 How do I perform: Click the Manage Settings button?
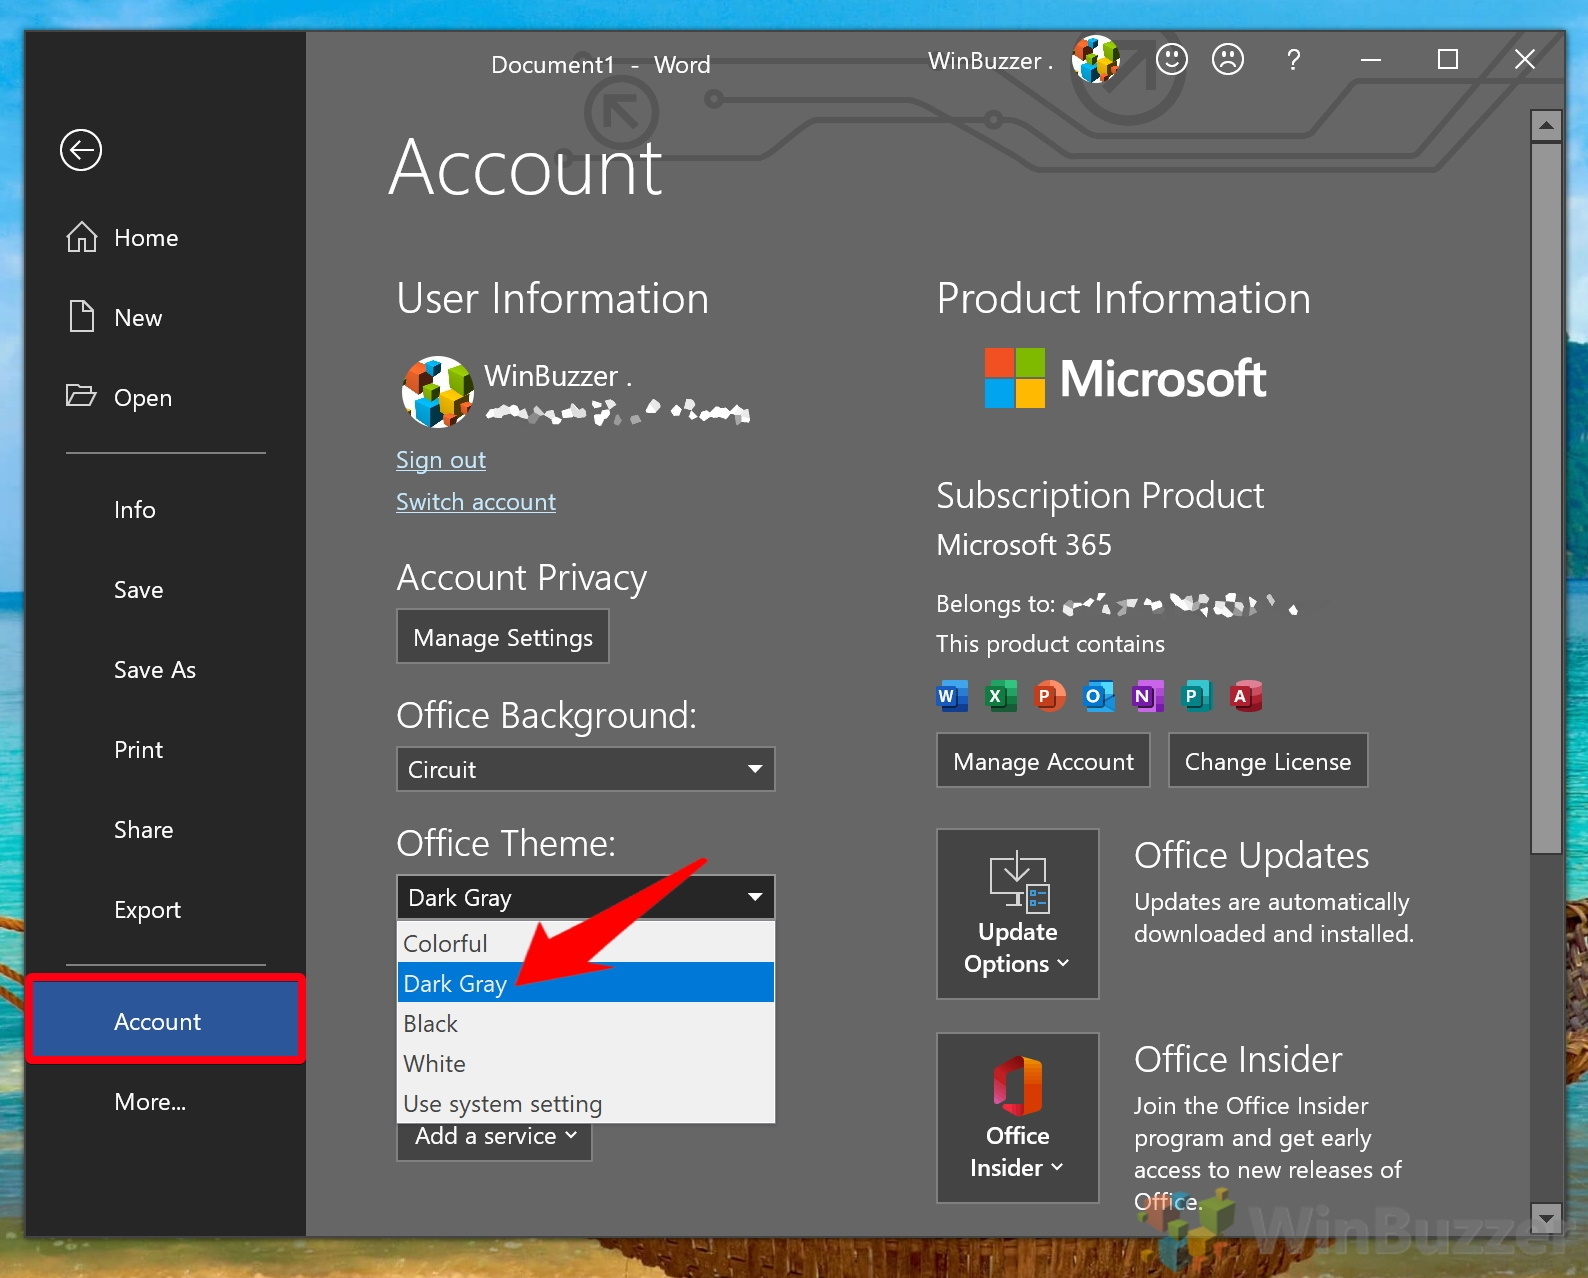pyautogui.click(x=503, y=637)
